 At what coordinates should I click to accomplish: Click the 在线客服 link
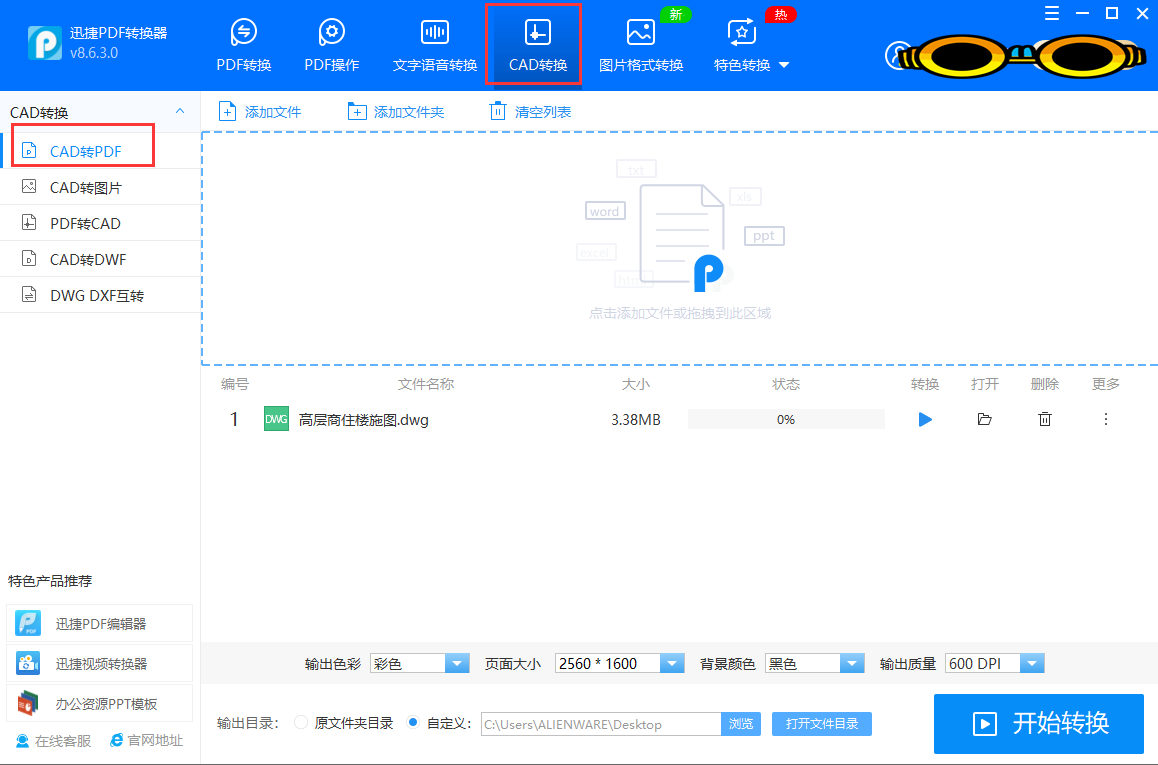coord(53,741)
